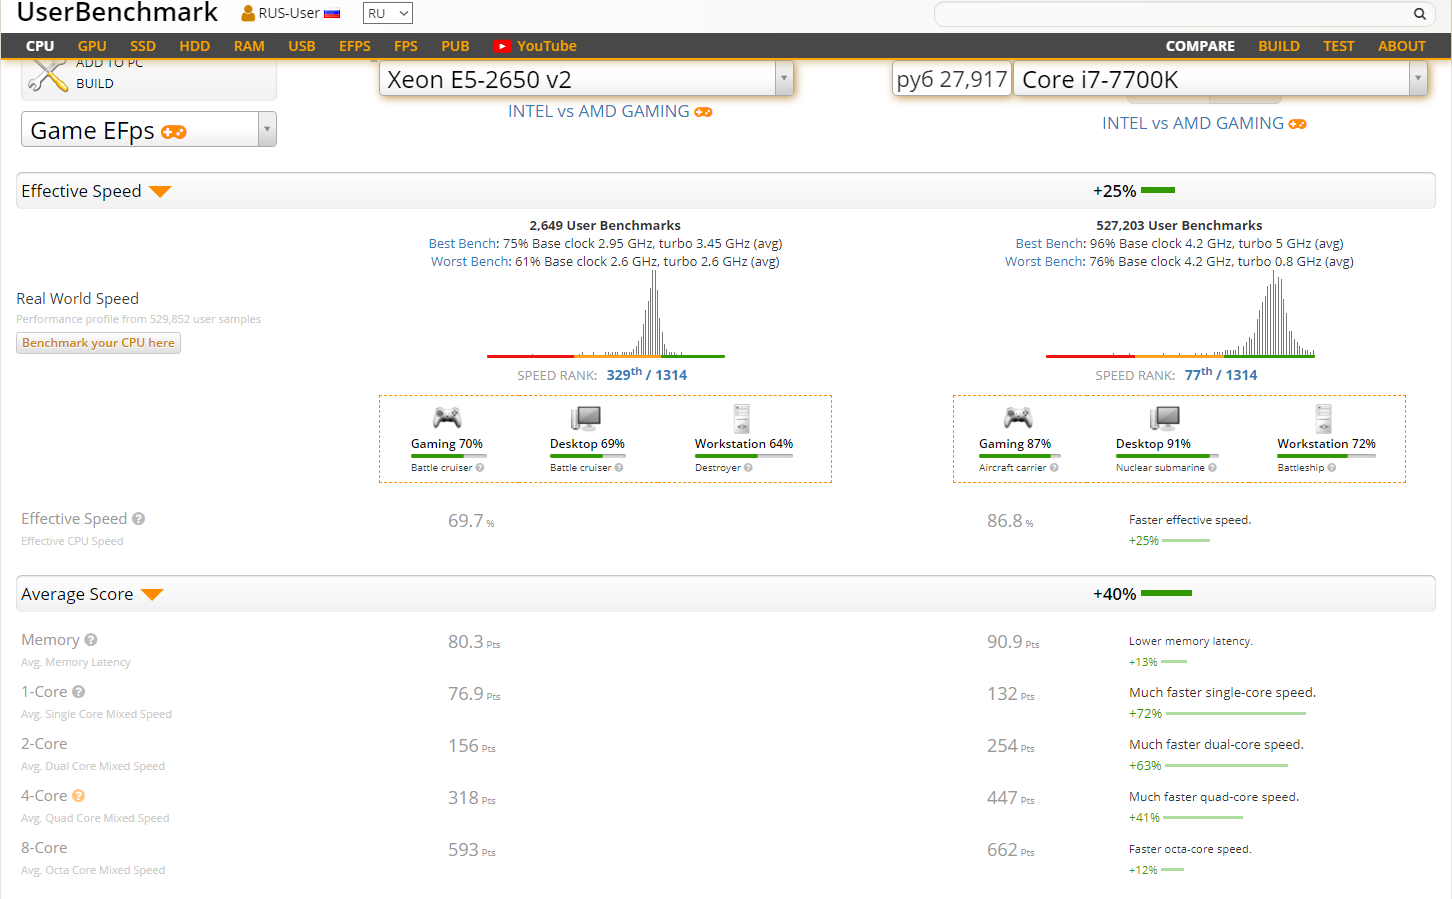The width and height of the screenshot is (1452, 899).
Task: Click into the search input field
Action: pos(1170,14)
